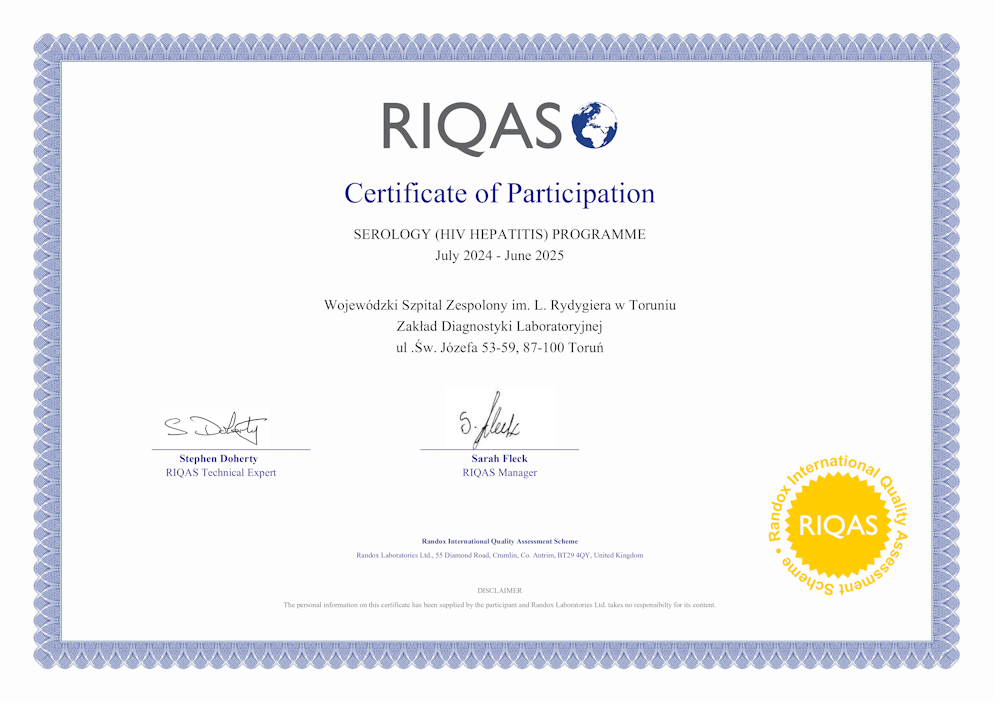Click the printed name Sarah Fleck
The width and height of the screenshot is (1000, 707).
(499, 459)
